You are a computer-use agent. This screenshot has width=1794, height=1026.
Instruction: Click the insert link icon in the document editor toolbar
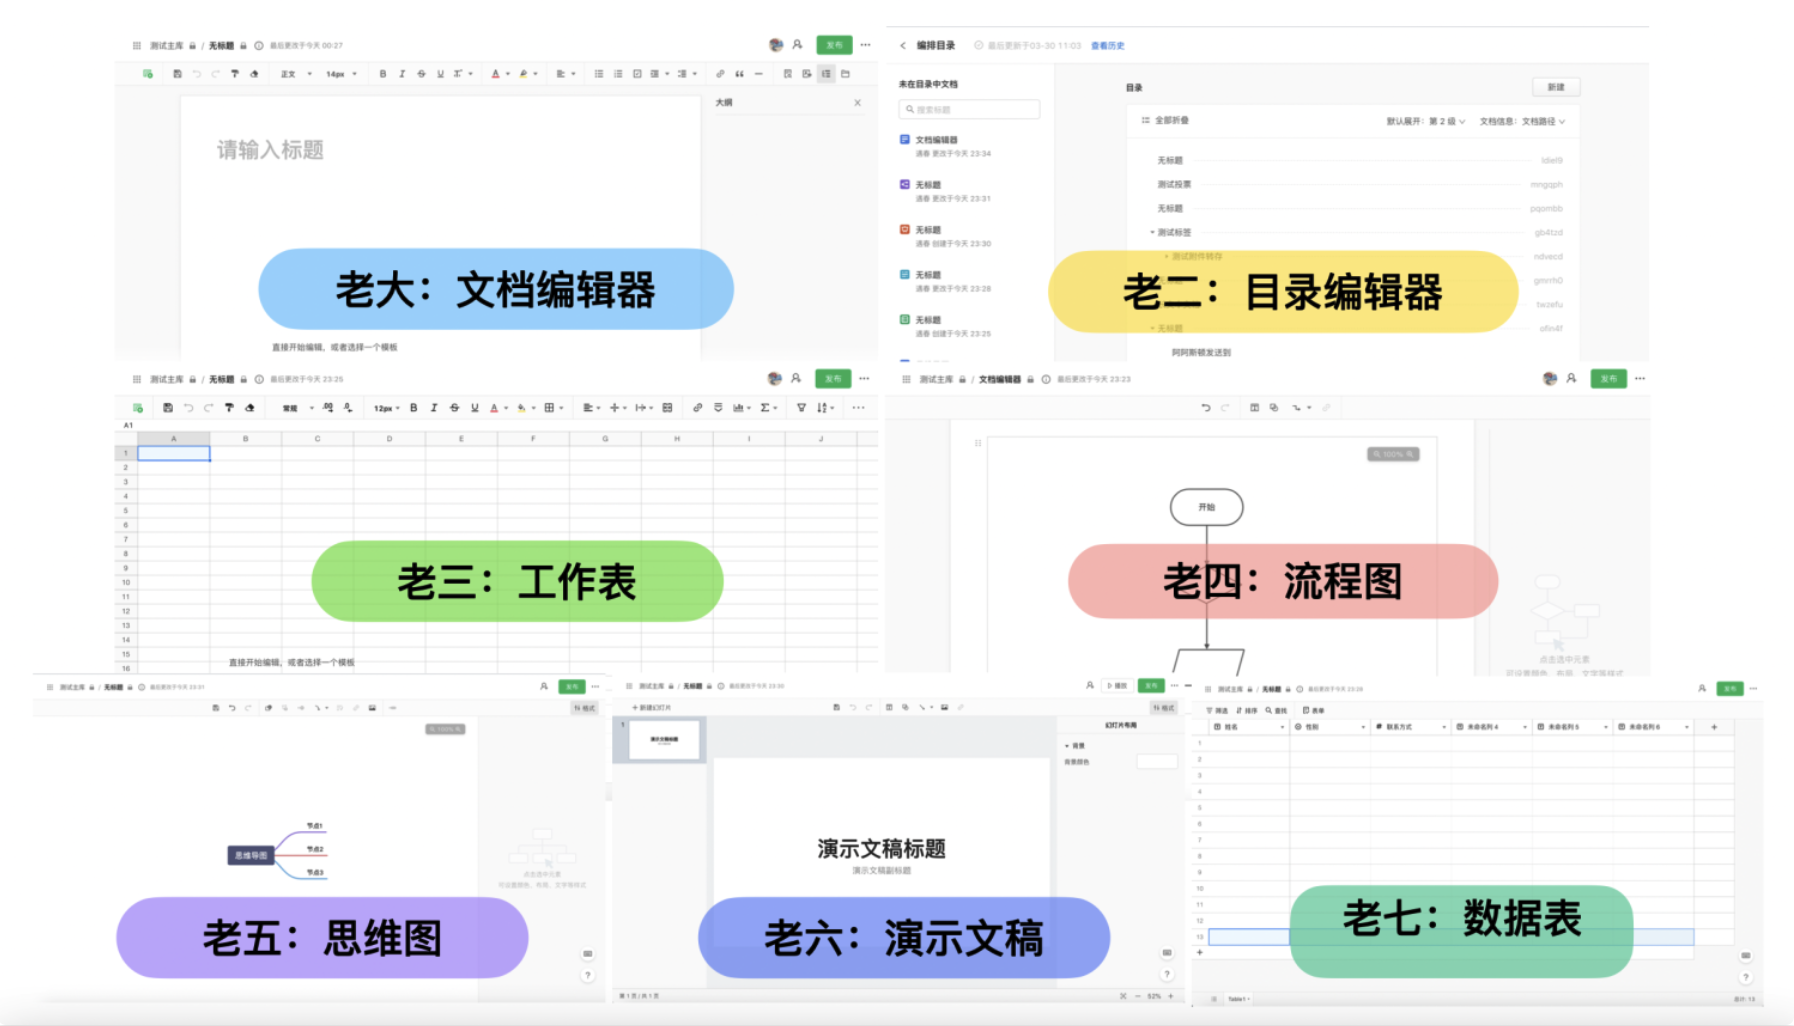tap(720, 74)
